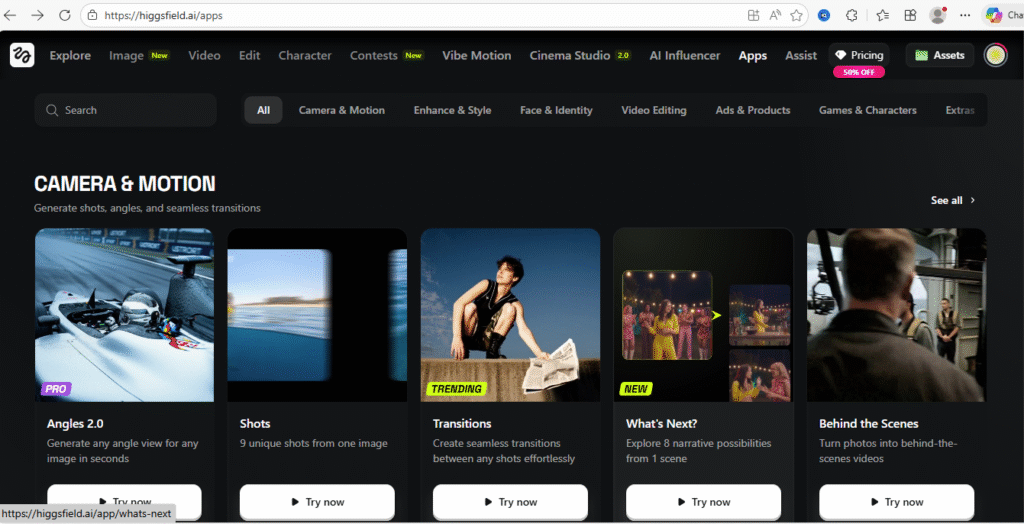Click the browser back arrow

pos(11,15)
